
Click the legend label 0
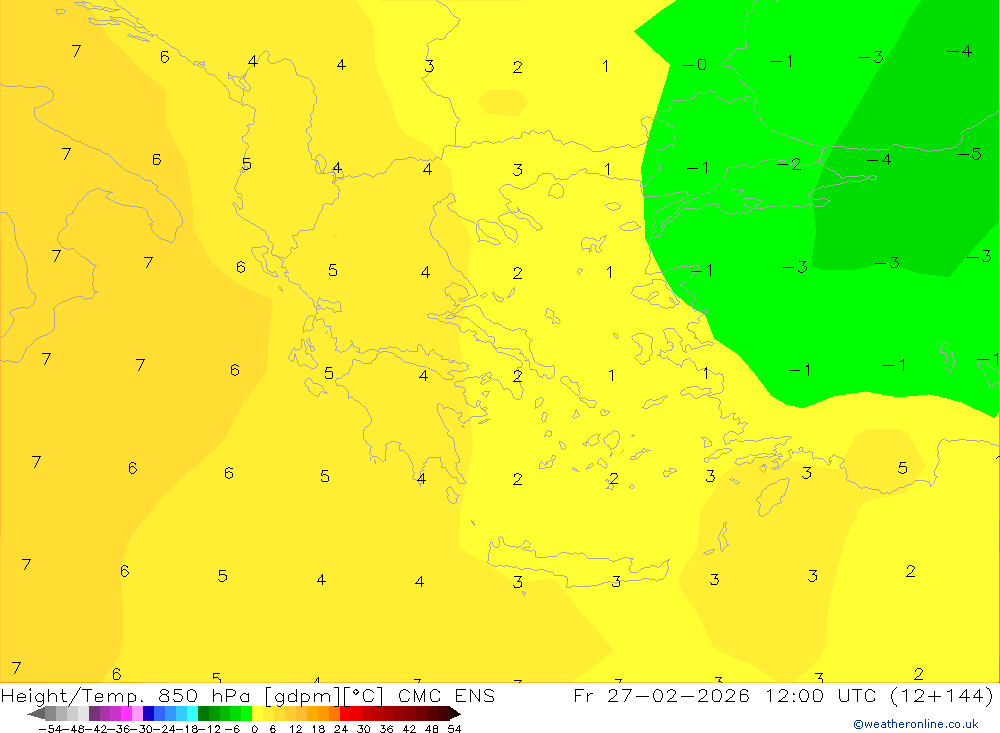(254, 729)
